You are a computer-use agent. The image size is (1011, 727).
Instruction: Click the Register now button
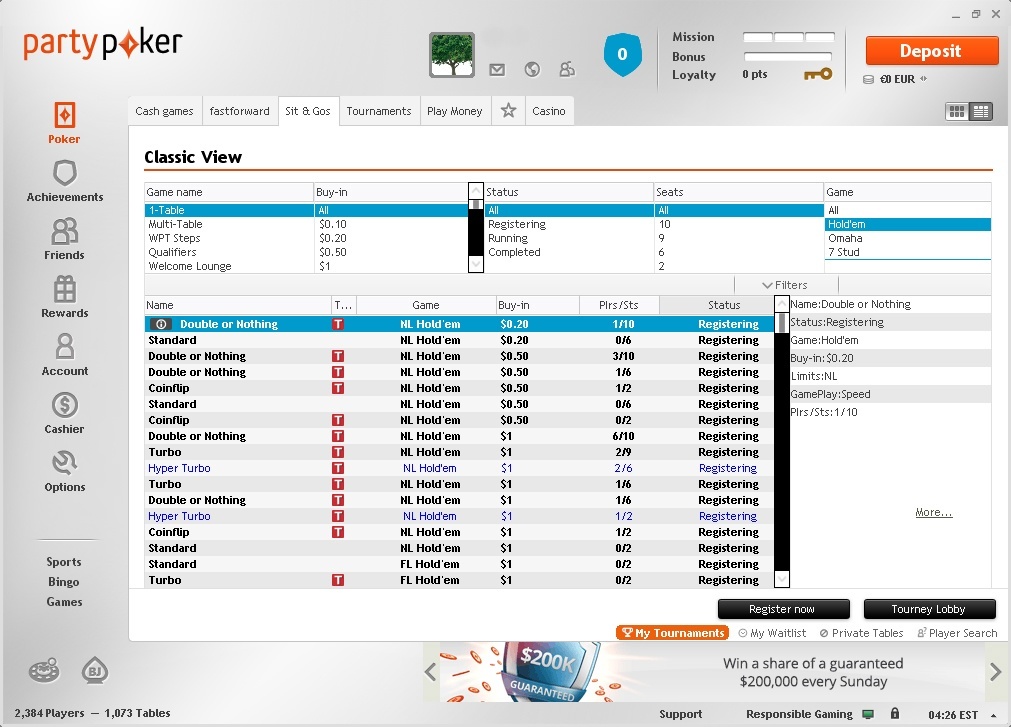click(x=783, y=609)
